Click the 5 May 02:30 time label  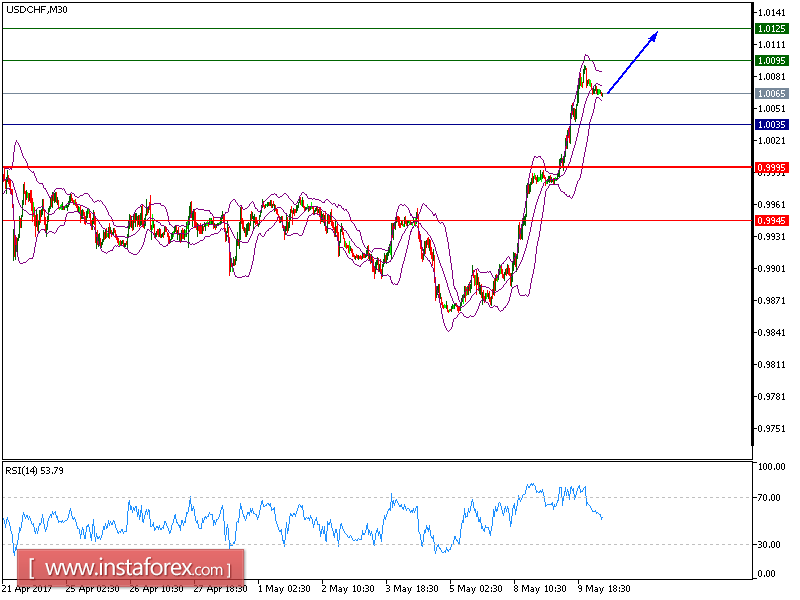(476, 589)
